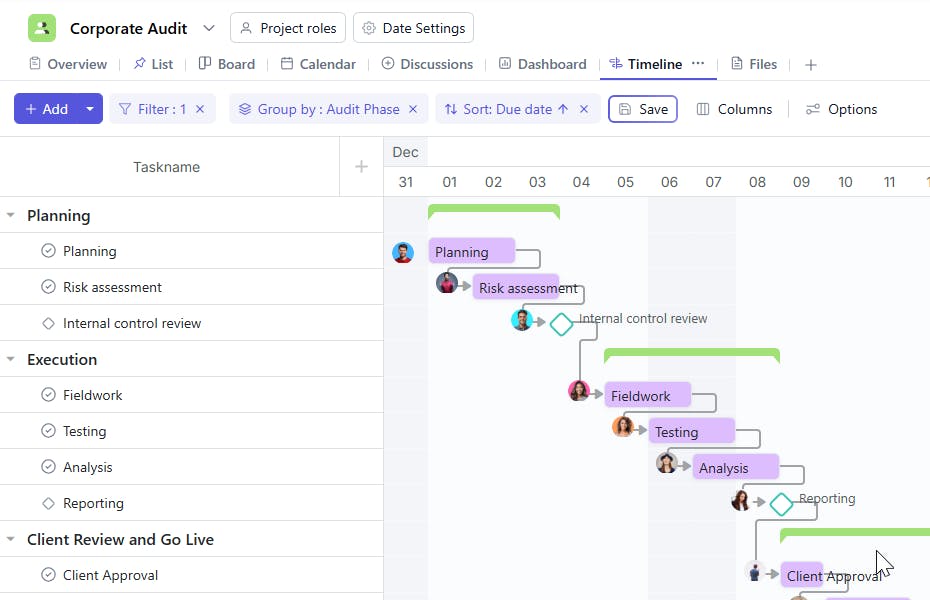Check off the Client Approval task
Screen dimensions: 930x600
click(48, 575)
